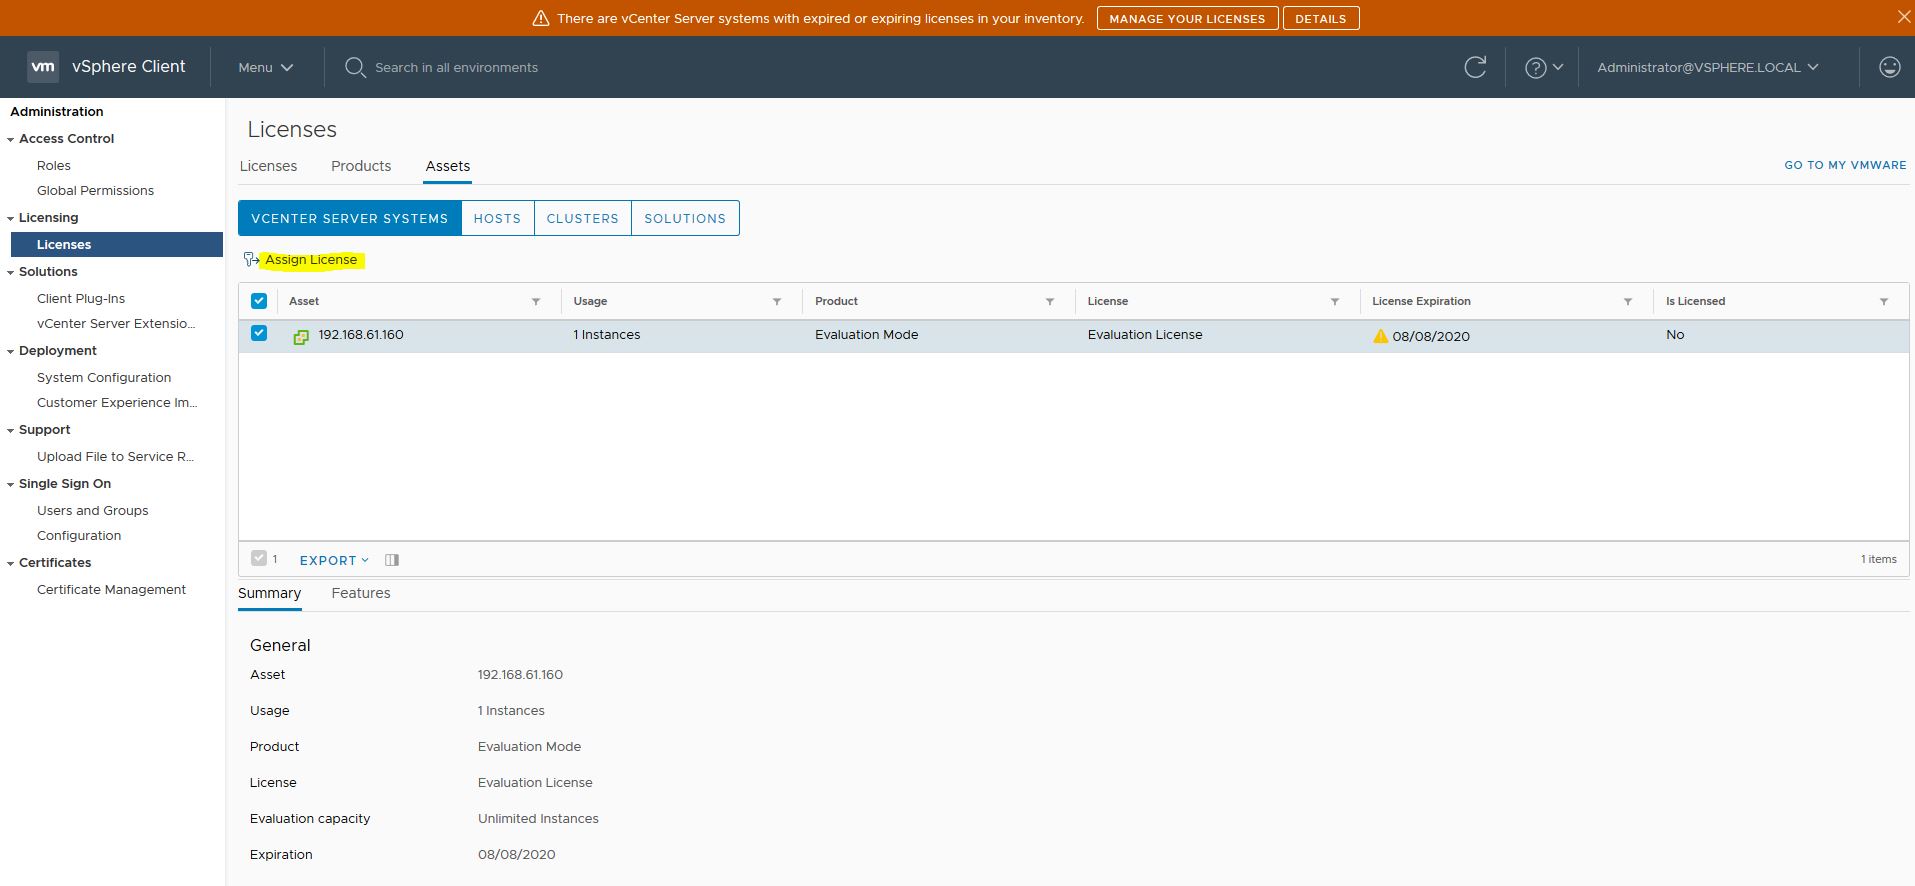
Task: Click the expiration warning icon beside 08/08/2020
Action: click(1380, 336)
